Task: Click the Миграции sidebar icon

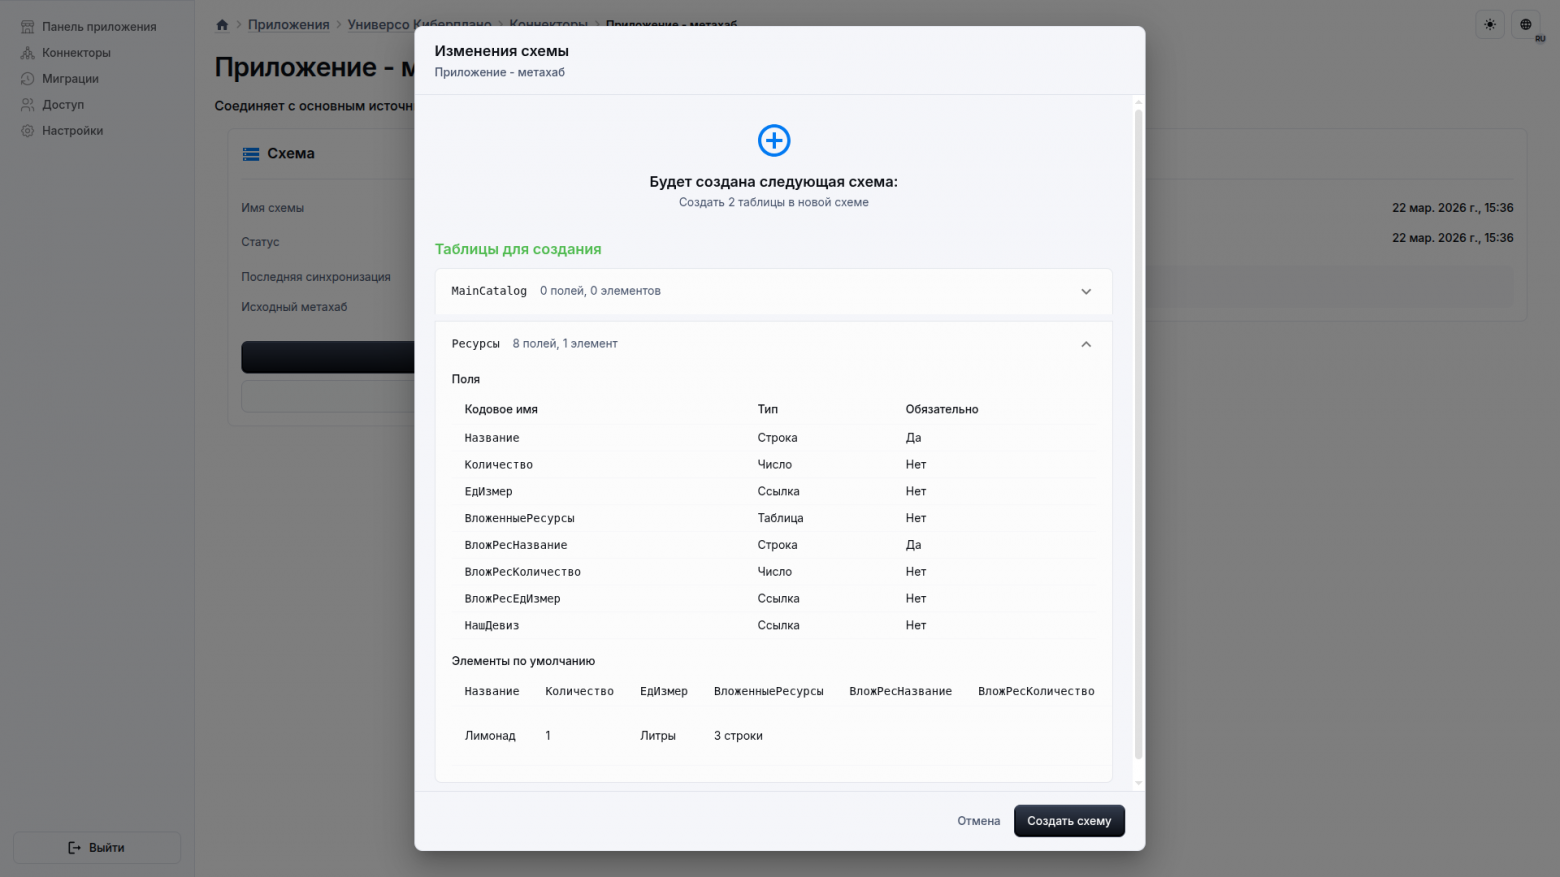Action: point(27,79)
